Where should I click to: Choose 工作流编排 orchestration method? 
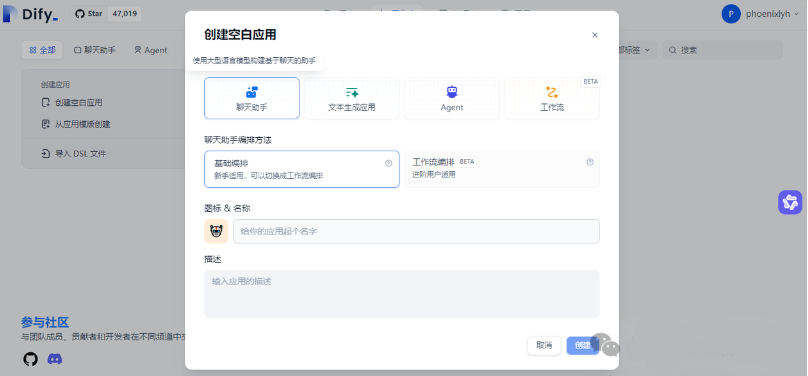click(502, 169)
